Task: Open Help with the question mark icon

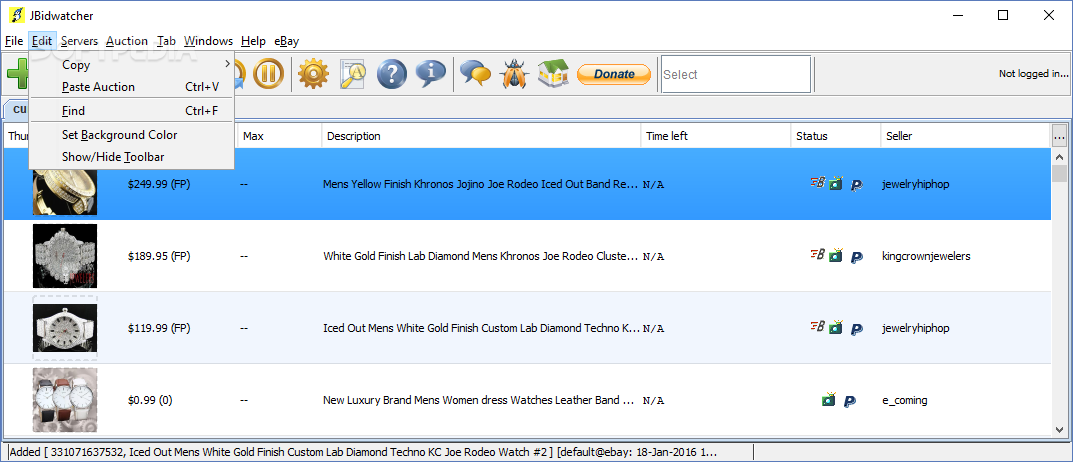Action: click(391, 73)
